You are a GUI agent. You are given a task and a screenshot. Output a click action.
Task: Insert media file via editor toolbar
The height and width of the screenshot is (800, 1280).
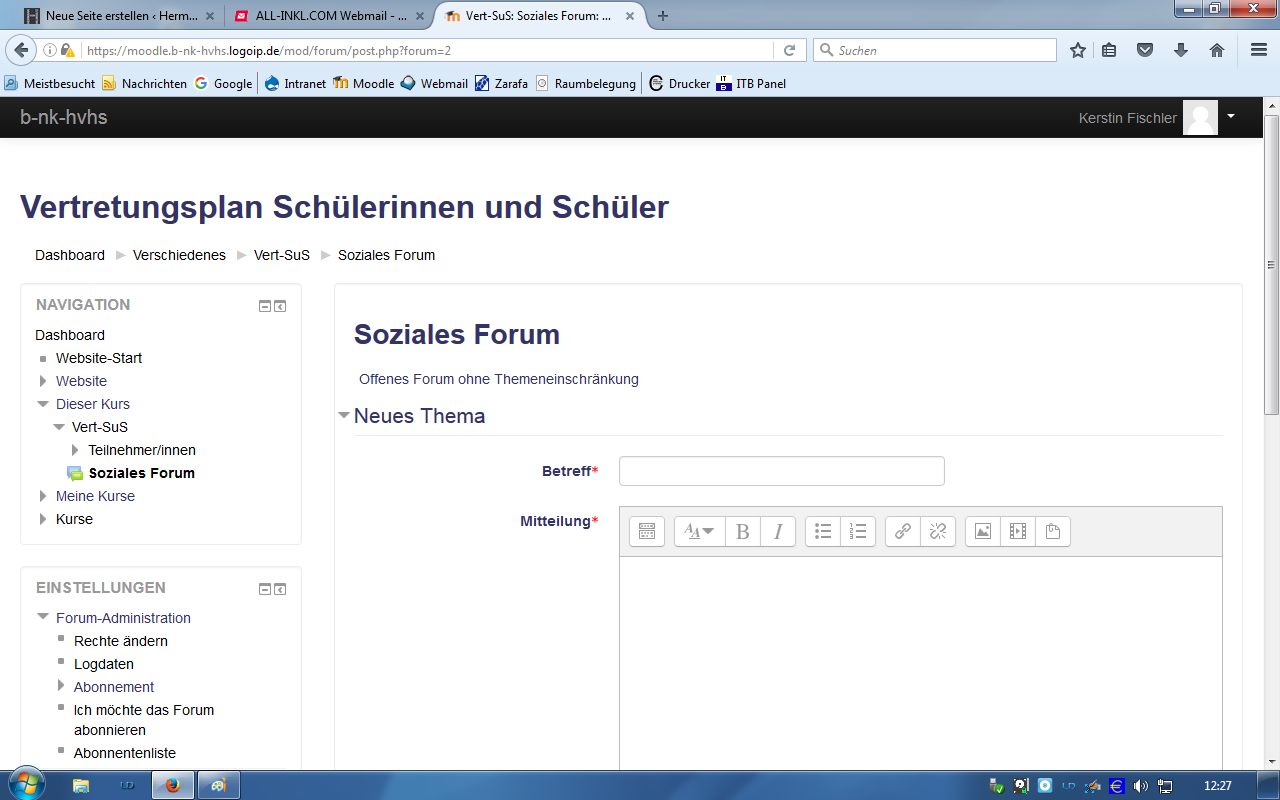click(x=1018, y=532)
